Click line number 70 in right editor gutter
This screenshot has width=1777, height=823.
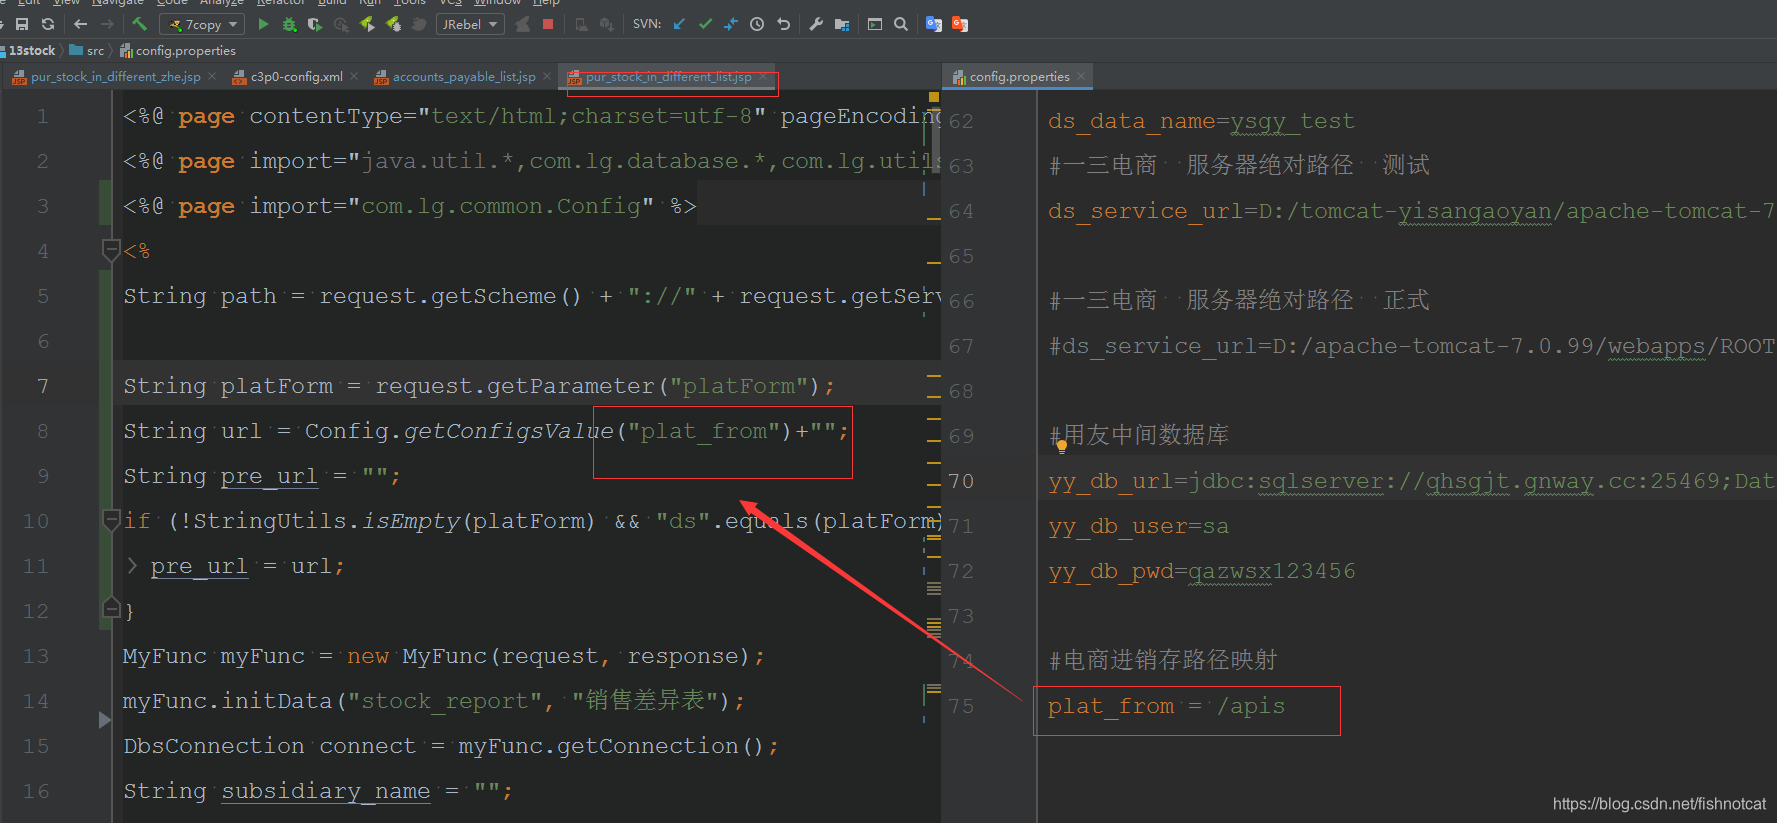[961, 481]
